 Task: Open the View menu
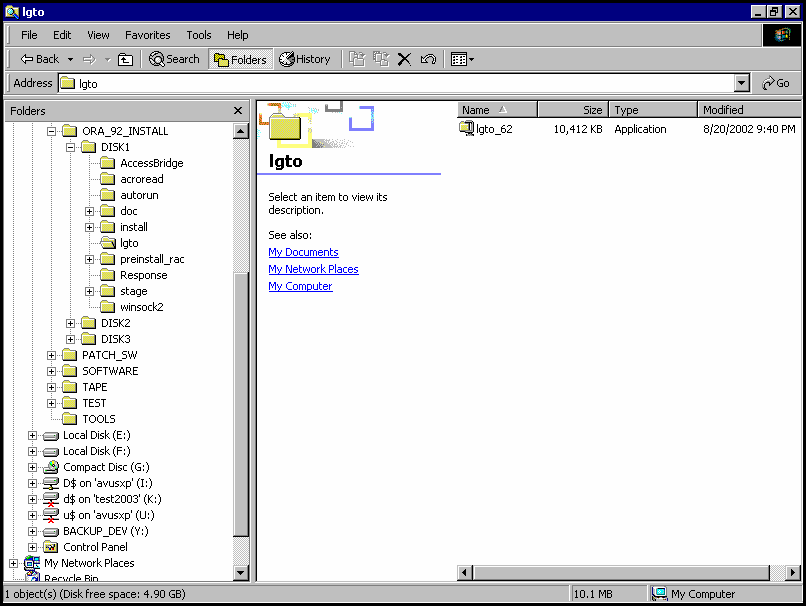(x=98, y=35)
